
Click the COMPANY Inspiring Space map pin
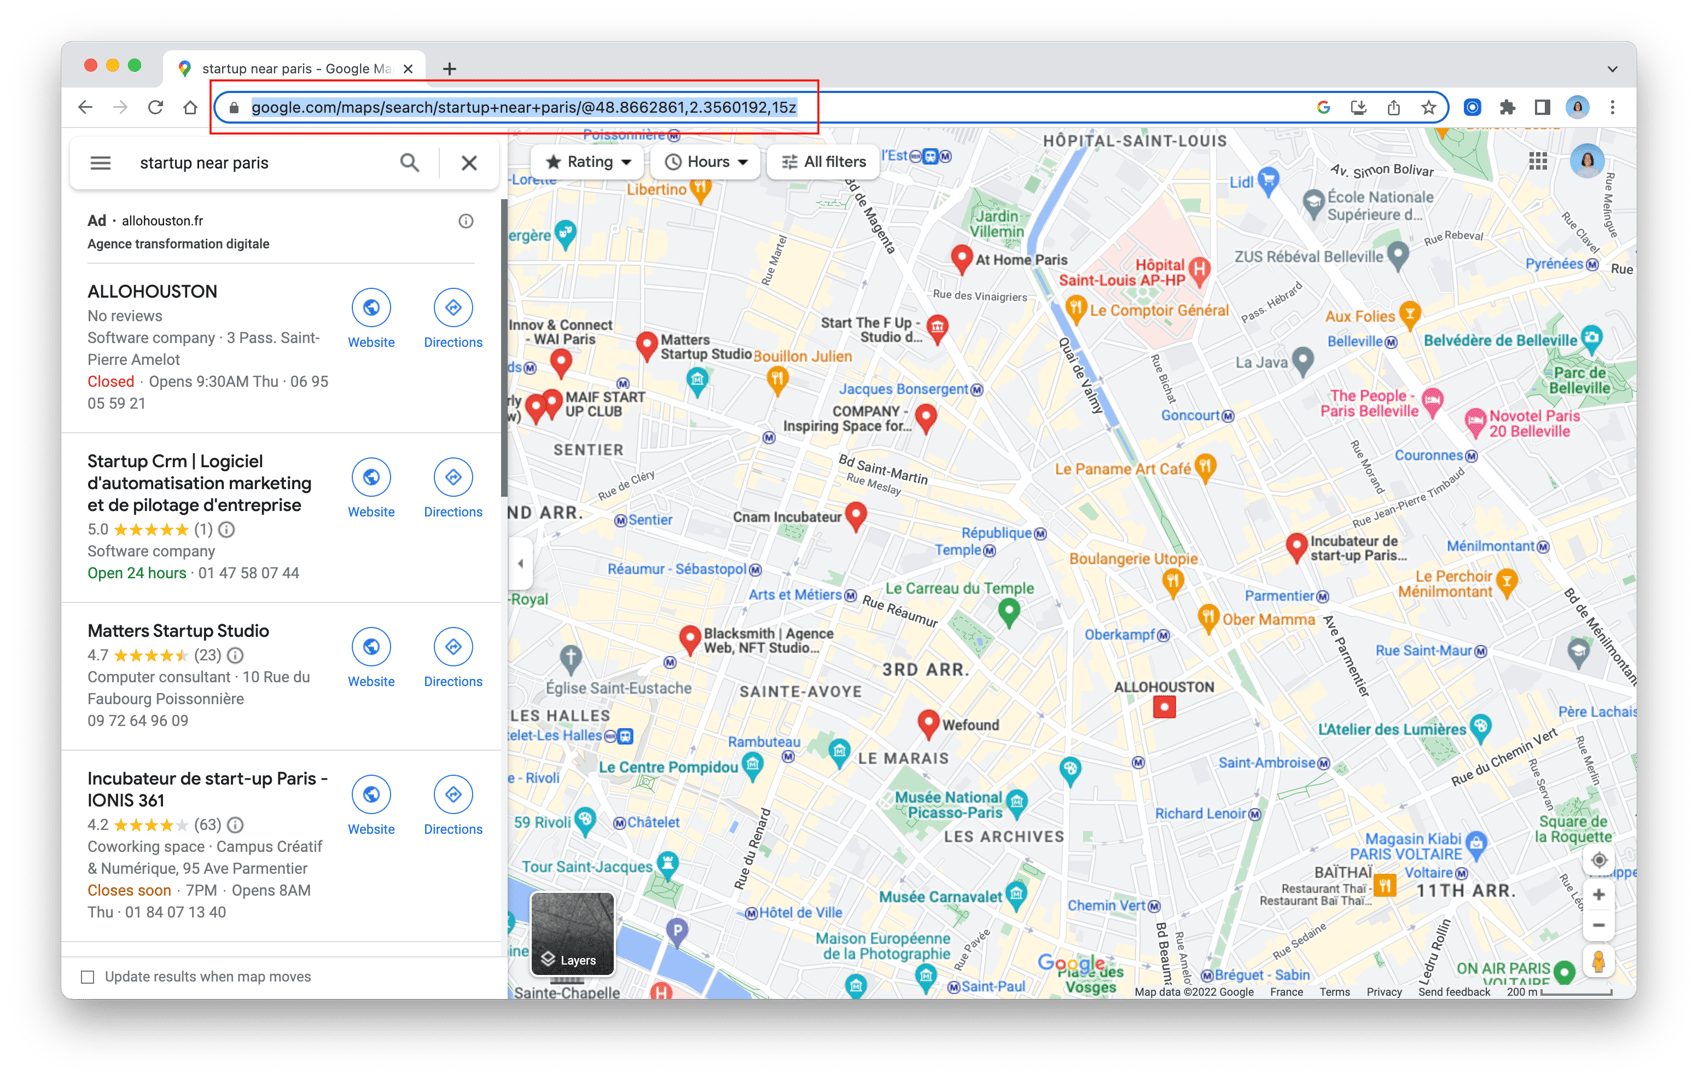coord(926,418)
